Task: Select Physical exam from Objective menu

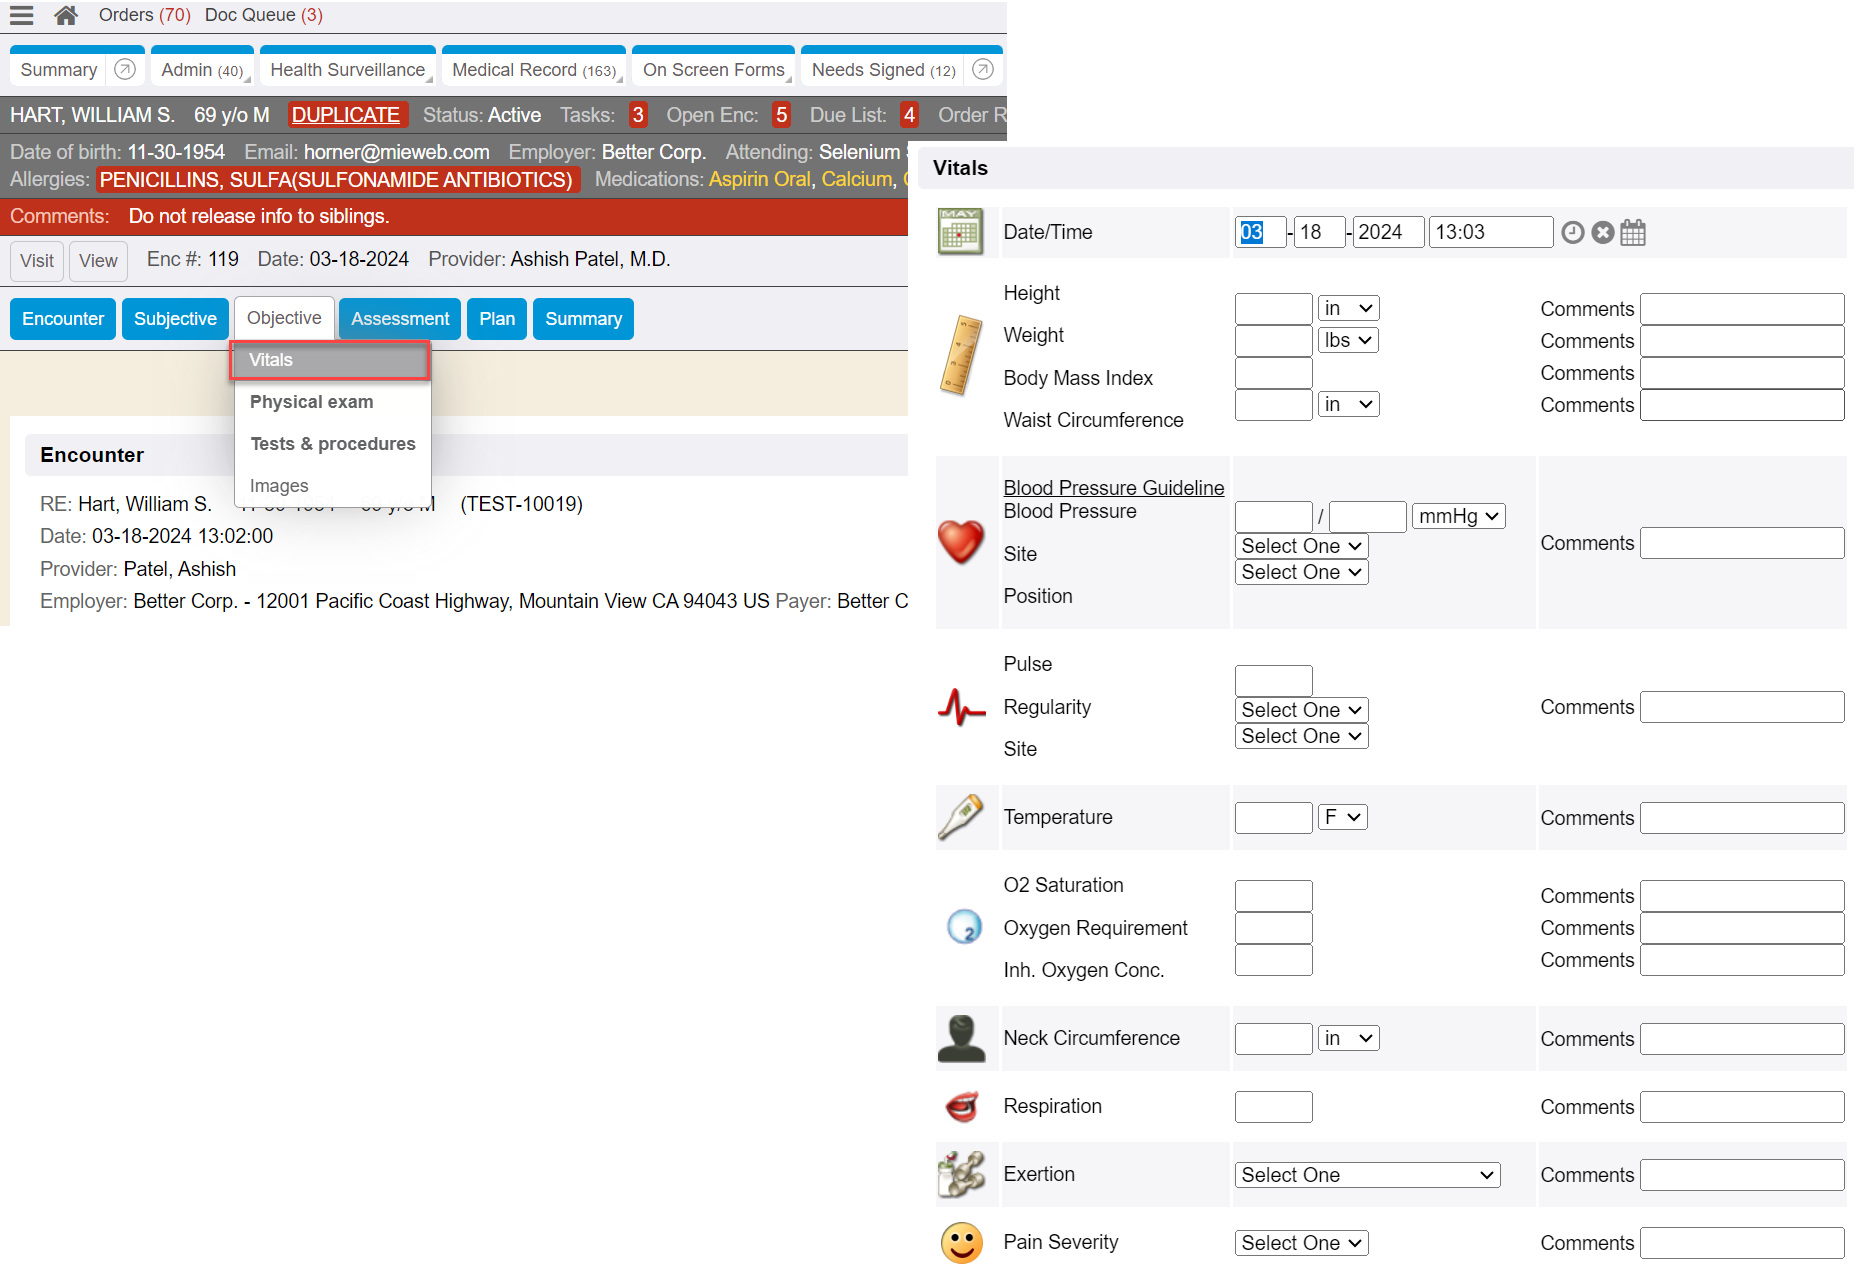Action: pos(311,402)
